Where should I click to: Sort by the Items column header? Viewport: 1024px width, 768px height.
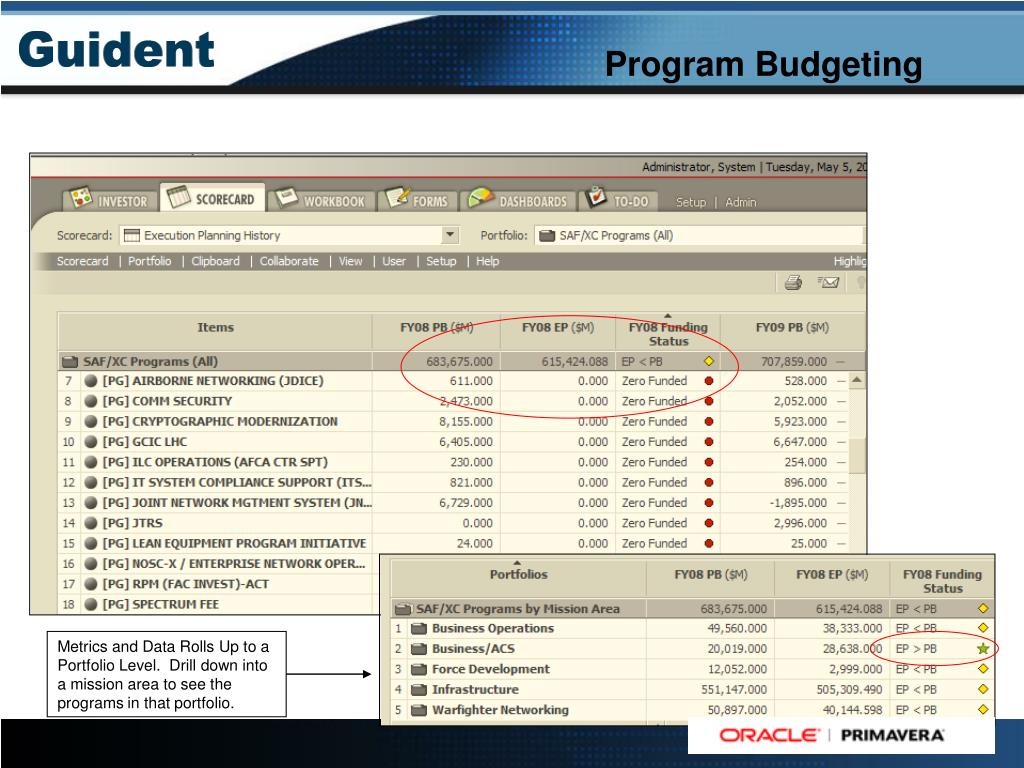(x=216, y=328)
